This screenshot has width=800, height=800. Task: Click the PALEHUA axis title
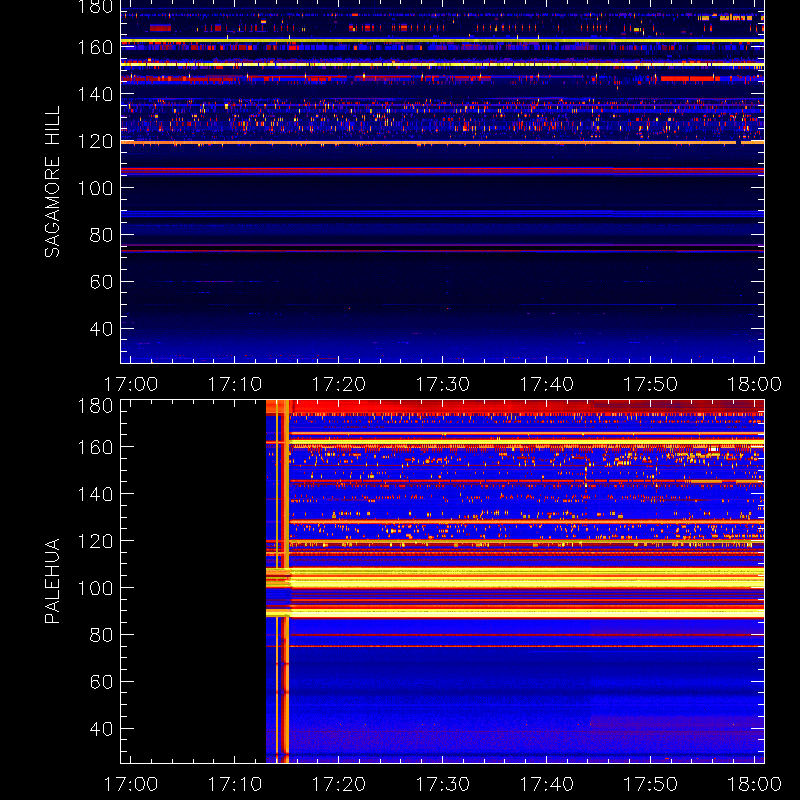[52, 581]
